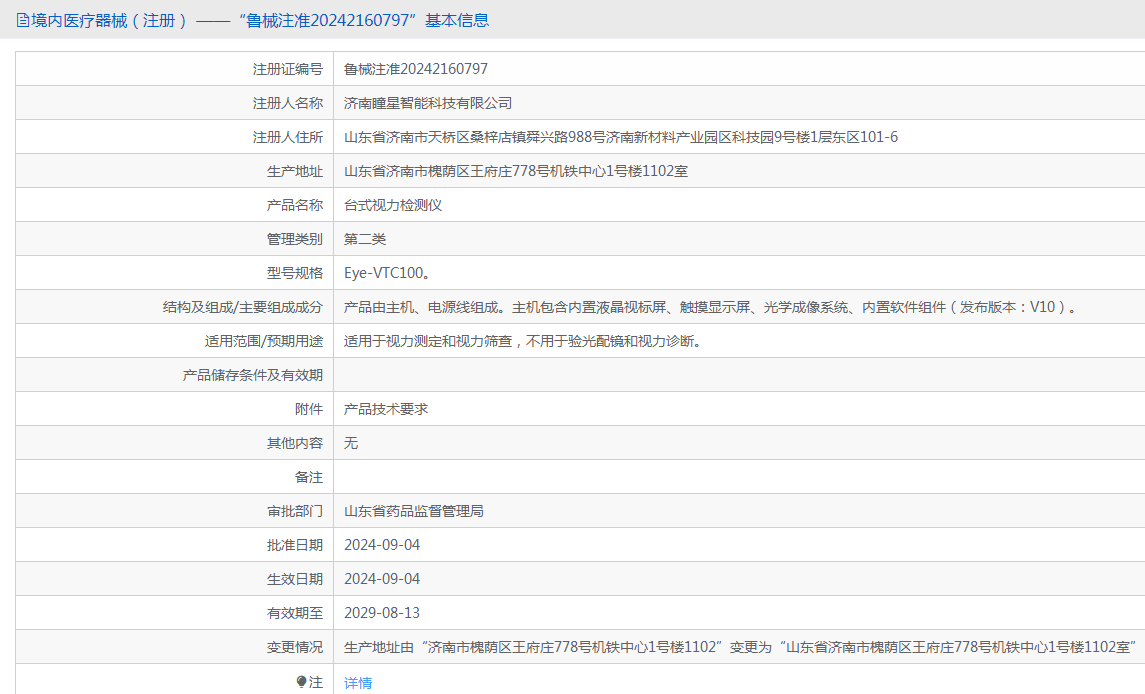This screenshot has width=1145, height=694.
Task: Click attachment value 产品技术要求
Action: (386, 409)
